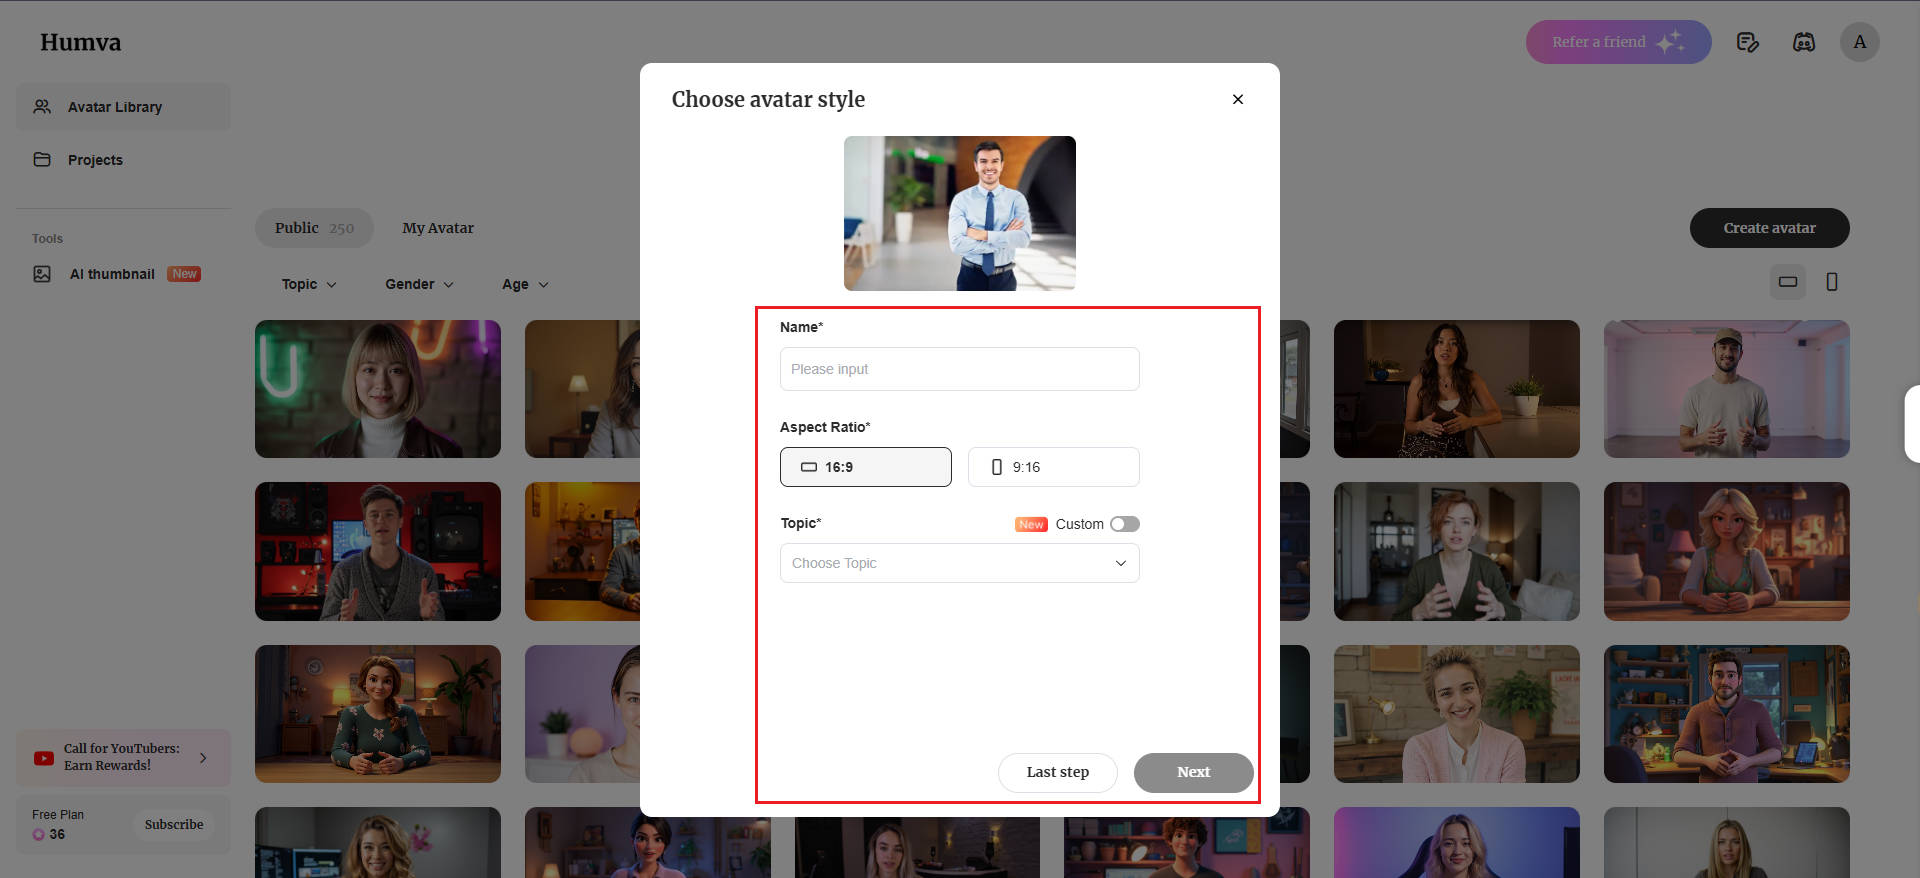Image resolution: width=1920 pixels, height=878 pixels.
Task: Click the "Tools" section heading in sidebar
Action: (x=47, y=239)
